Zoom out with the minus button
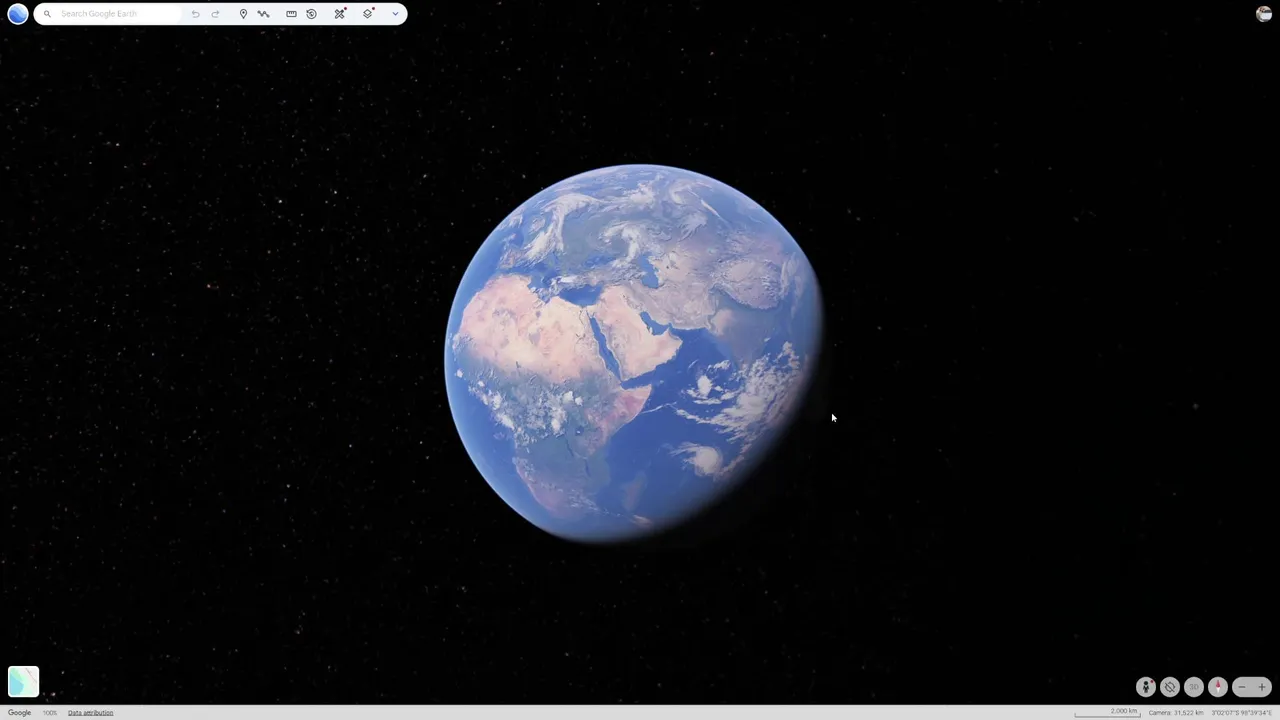1280x720 pixels. pyautogui.click(x=1242, y=687)
